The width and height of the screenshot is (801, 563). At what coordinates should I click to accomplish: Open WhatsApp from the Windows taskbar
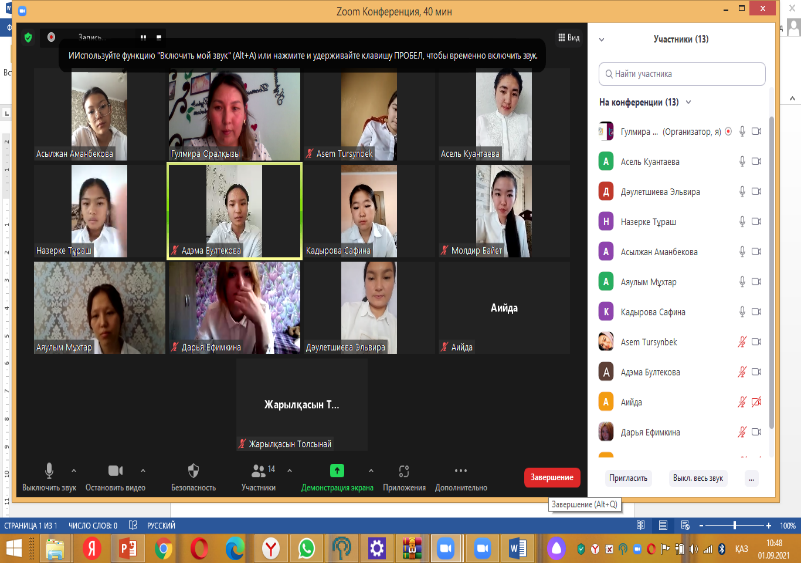pos(306,548)
